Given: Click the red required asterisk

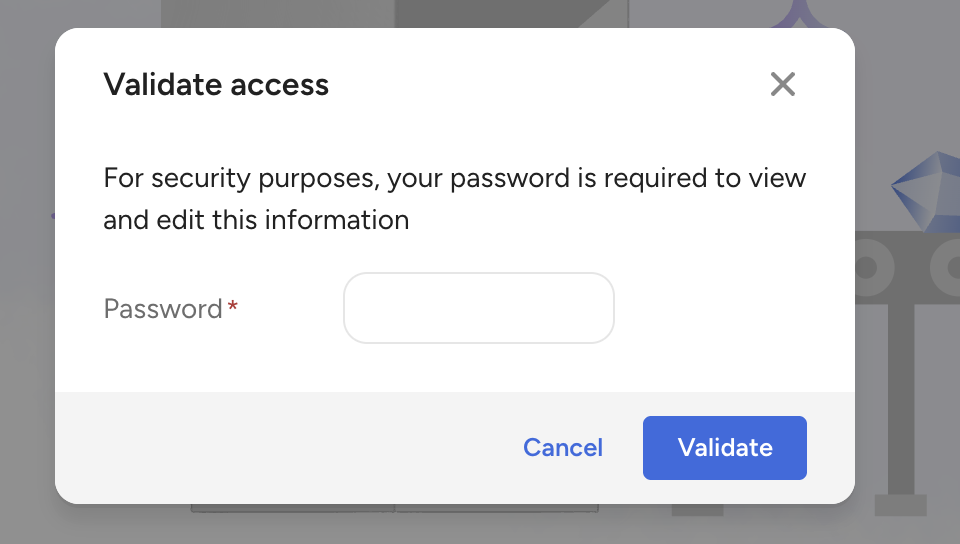Looking at the screenshot, I should (x=233, y=308).
